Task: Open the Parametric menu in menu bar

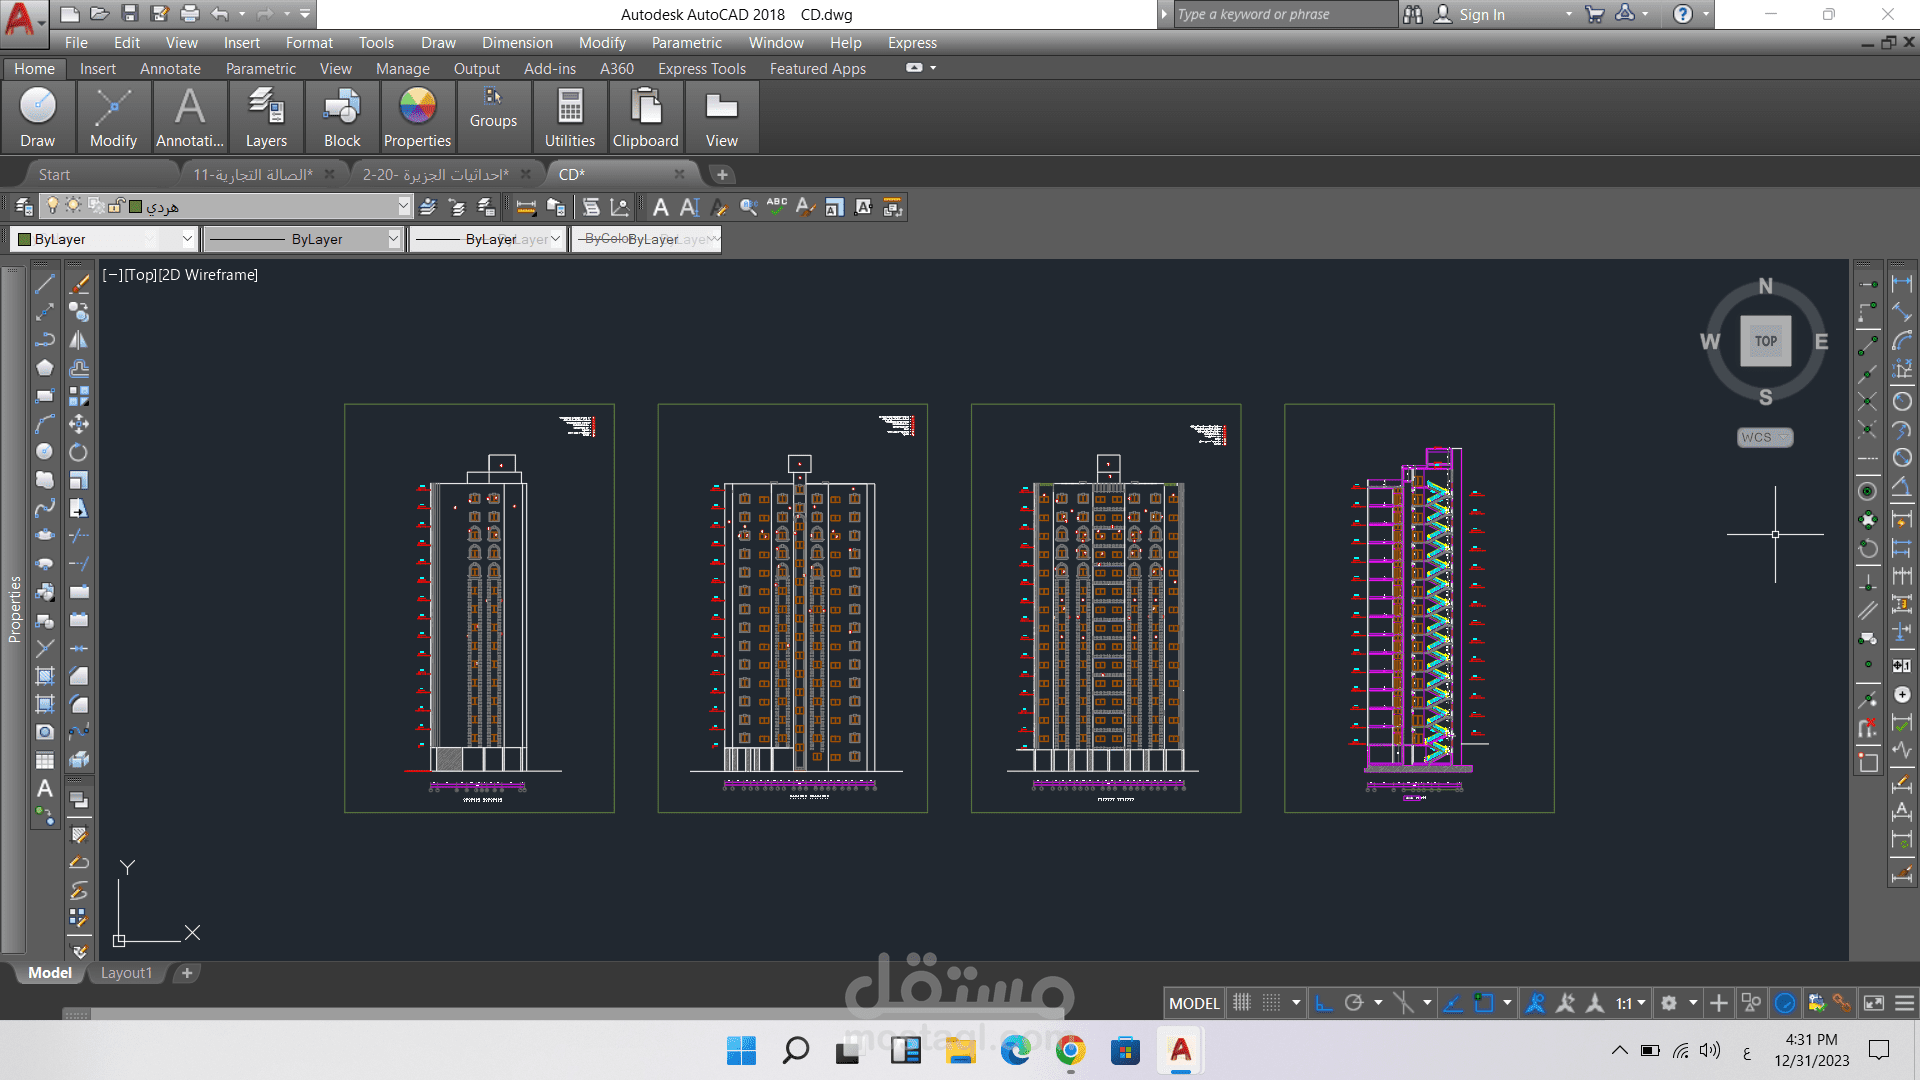Action: coord(686,43)
